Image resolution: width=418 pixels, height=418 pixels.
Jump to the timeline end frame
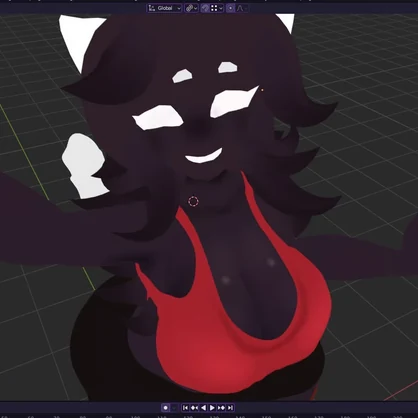(x=230, y=408)
